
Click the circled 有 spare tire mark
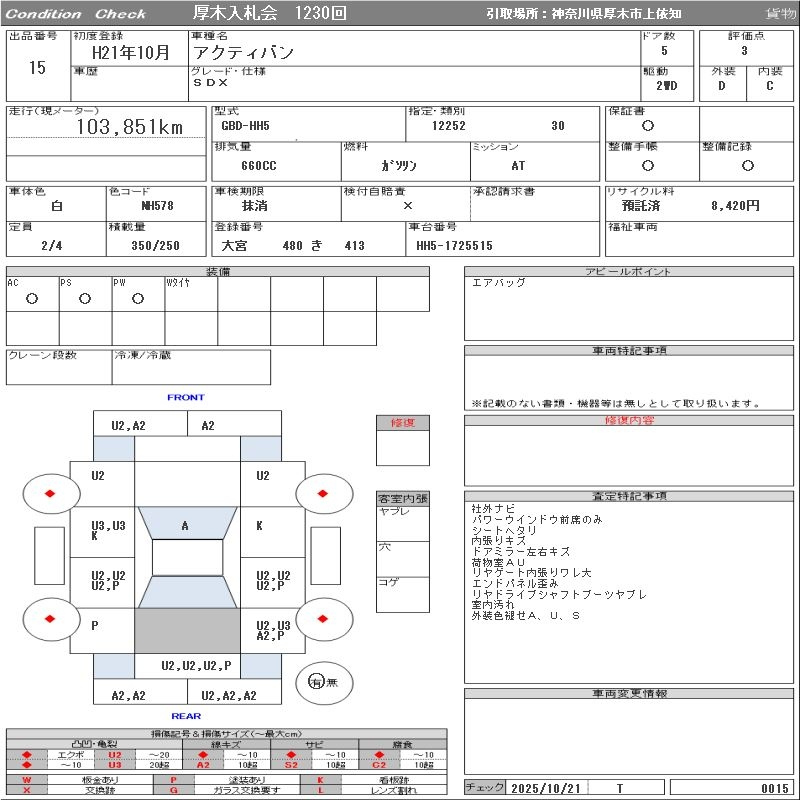(x=316, y=682)
